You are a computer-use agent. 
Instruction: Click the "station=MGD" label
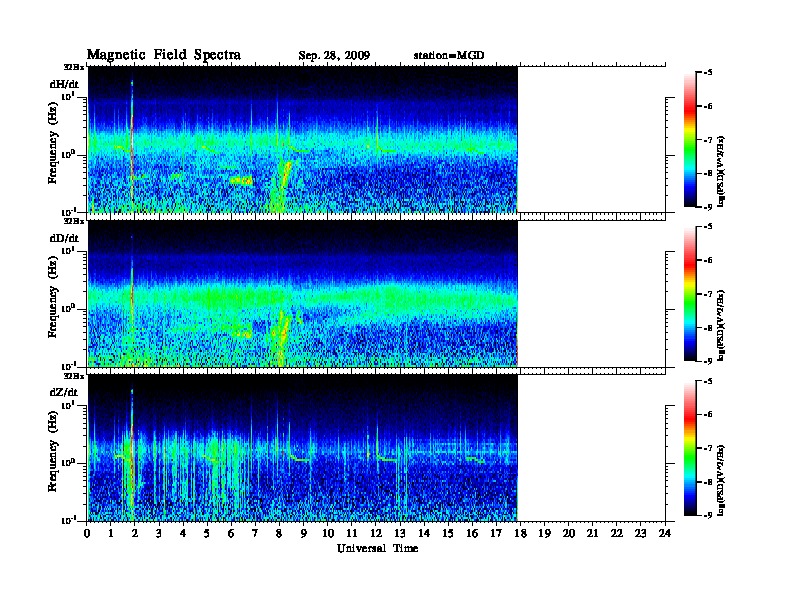point(449,56)
